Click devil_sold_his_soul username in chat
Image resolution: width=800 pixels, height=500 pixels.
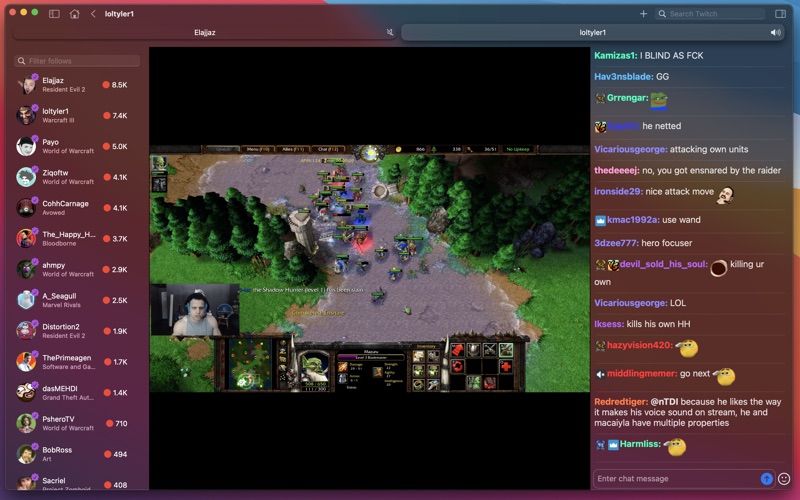[664, 264]
